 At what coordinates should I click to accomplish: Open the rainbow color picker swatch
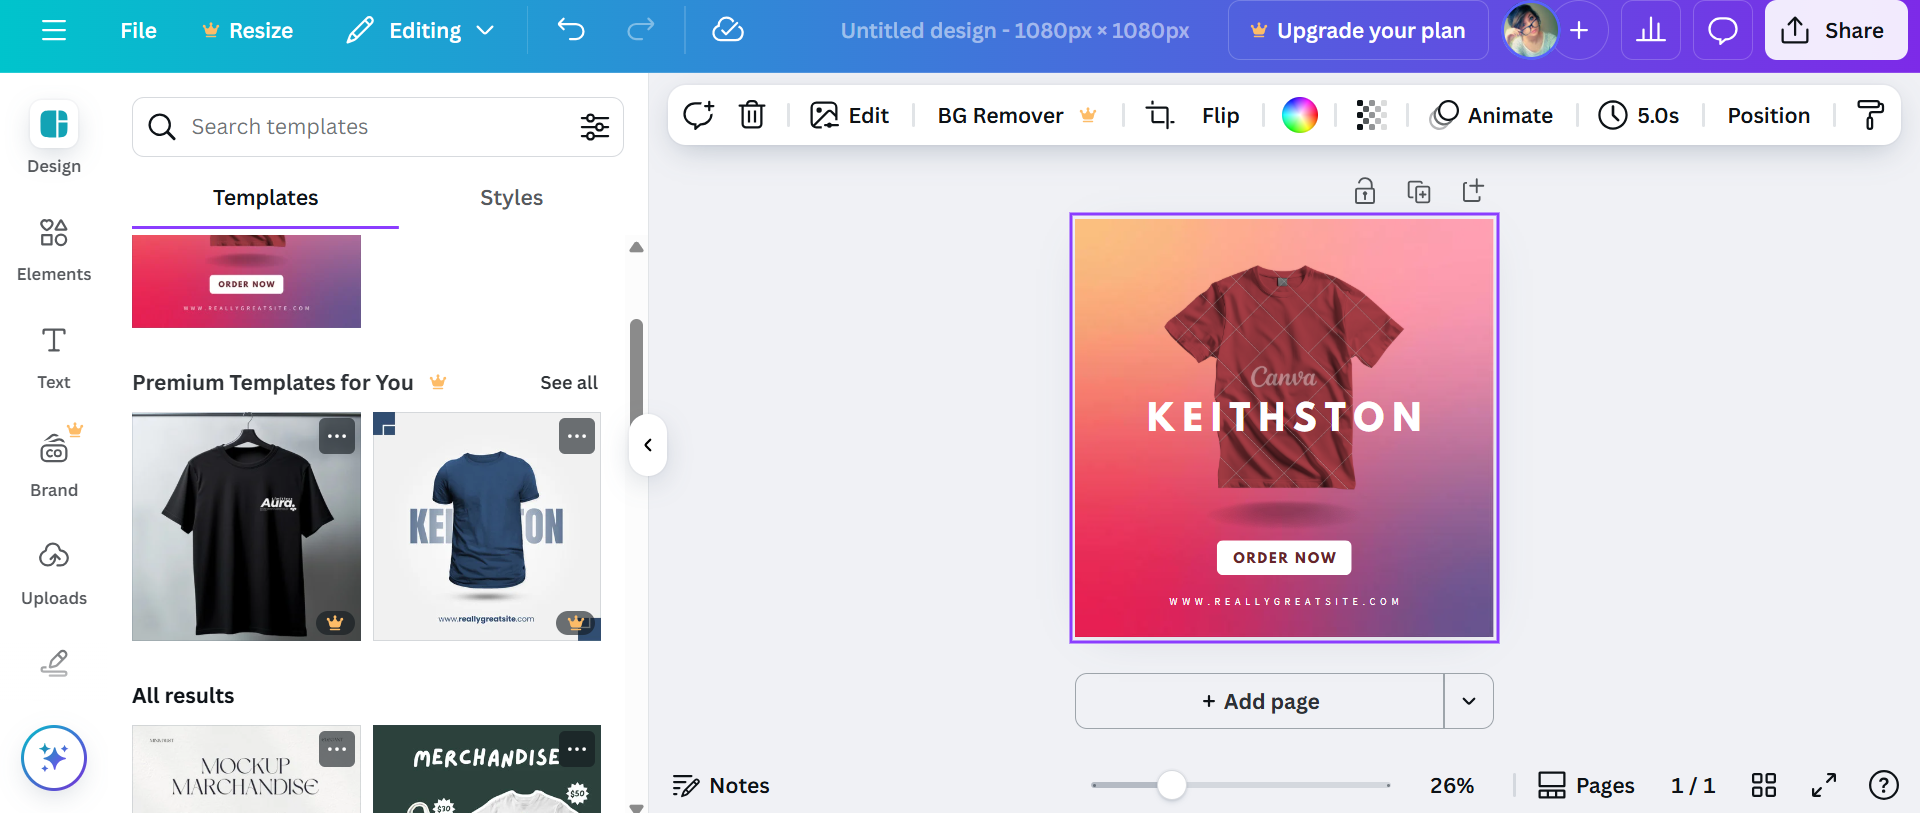[x=1300, y=115]
